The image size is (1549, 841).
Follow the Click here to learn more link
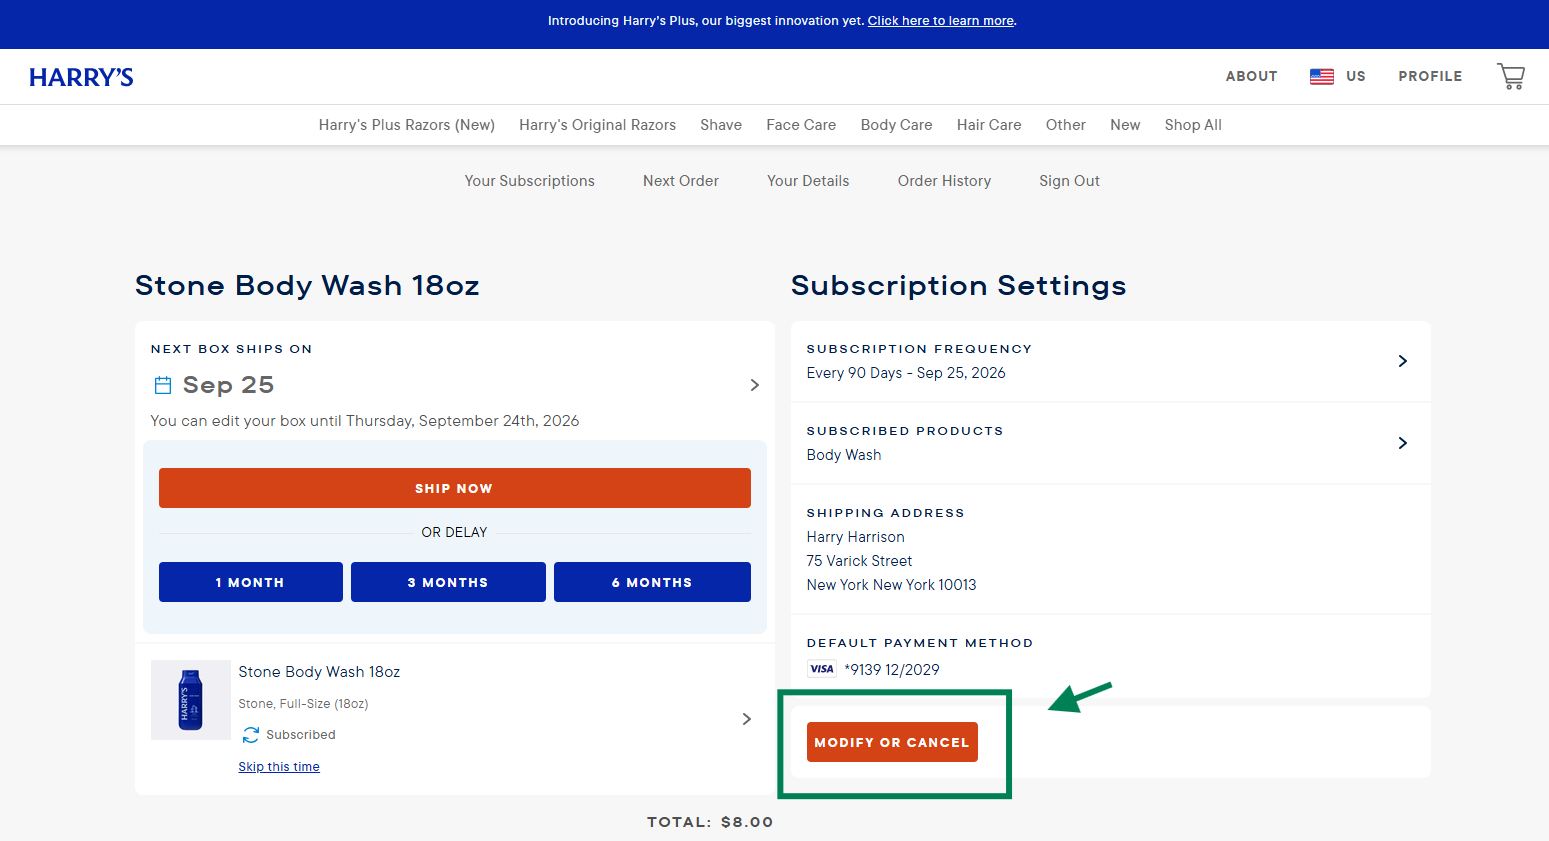940,21
